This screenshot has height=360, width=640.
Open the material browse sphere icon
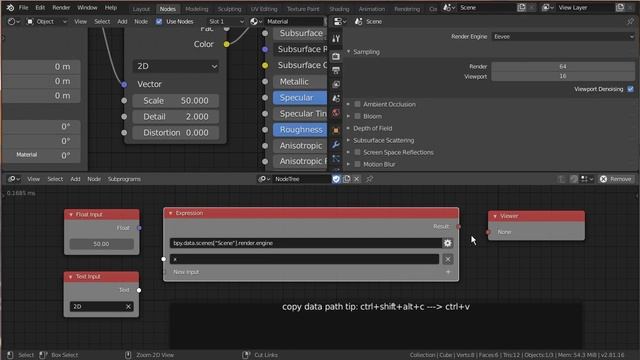tap(256, 22)
